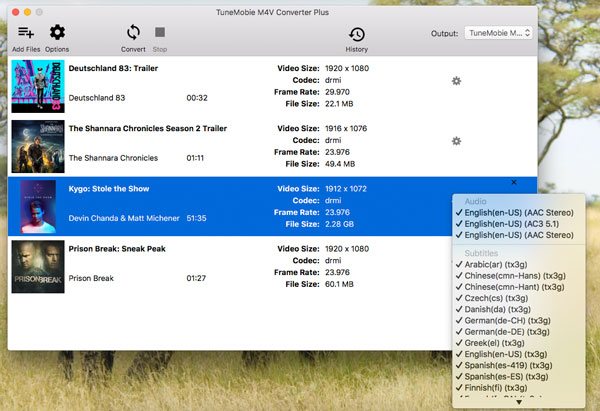Click the Add Files icon
The width and height of the screenshot is (600, 411).
pos(26,33)
